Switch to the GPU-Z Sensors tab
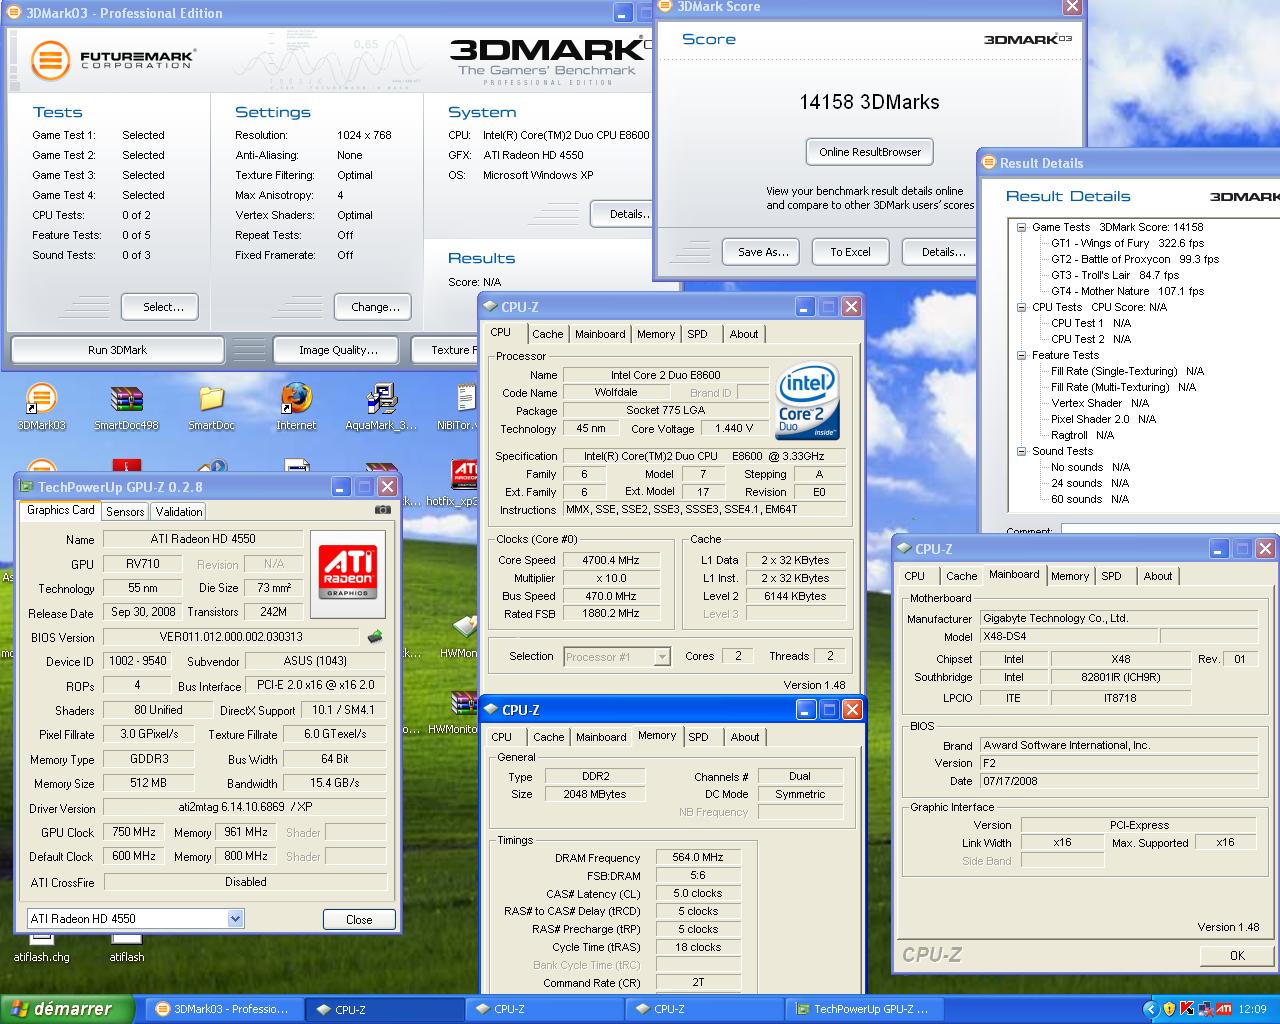The height and width of the screenshot is (1024, 1280). point(125,511)
